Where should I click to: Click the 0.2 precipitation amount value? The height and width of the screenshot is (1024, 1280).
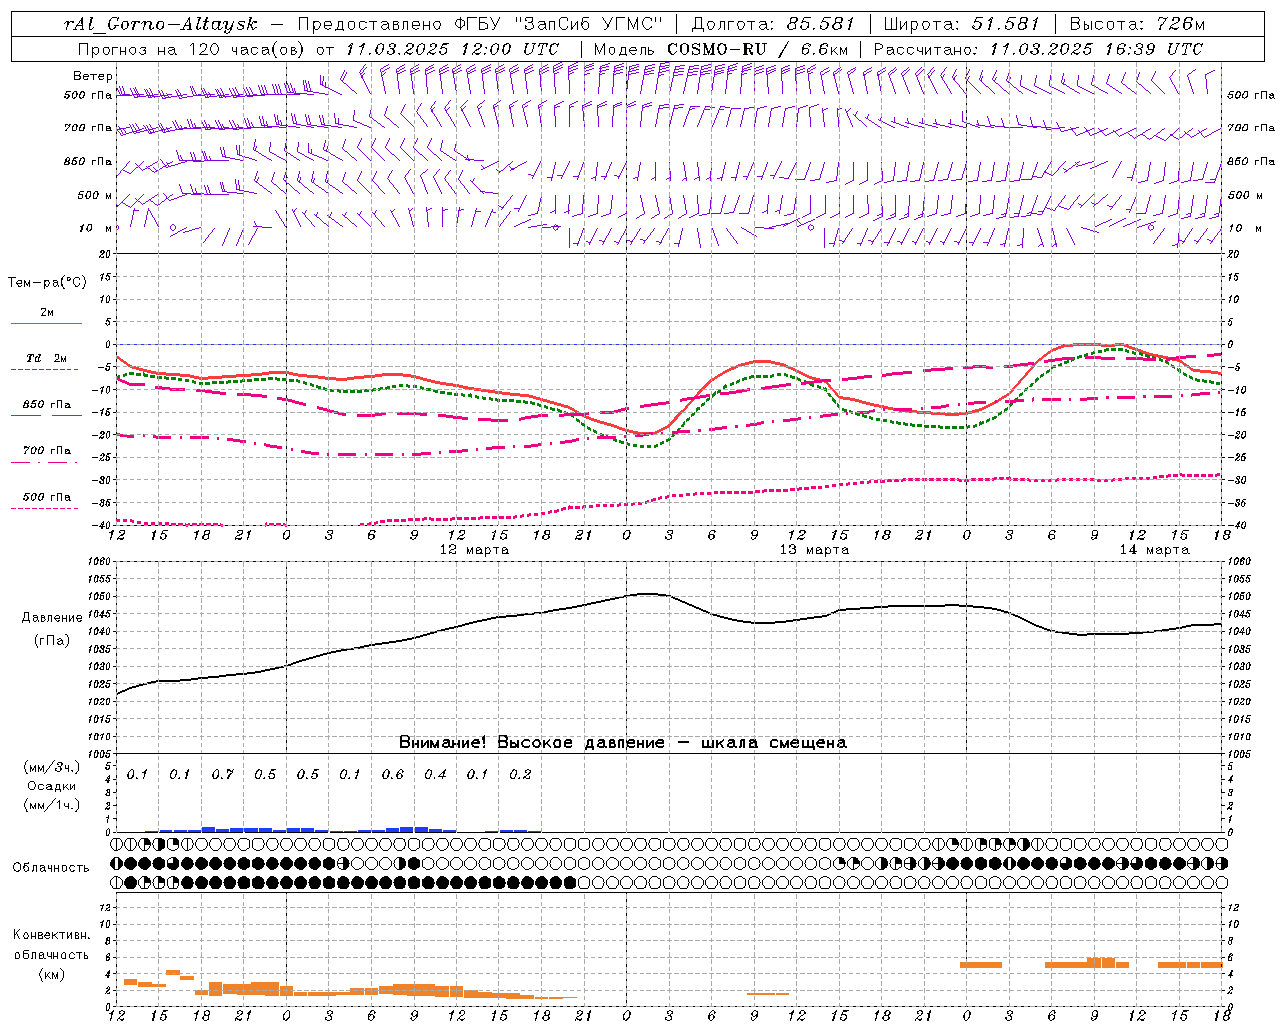tap(520, 775)
